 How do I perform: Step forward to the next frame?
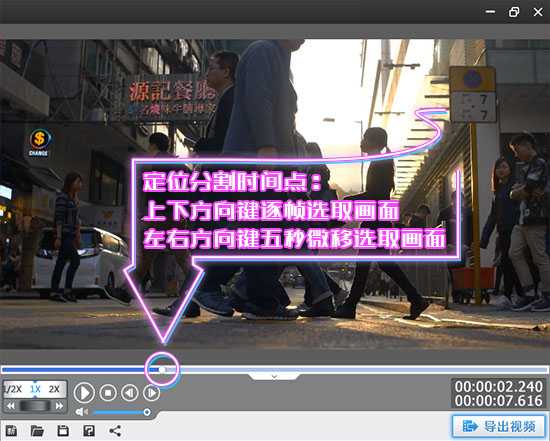pos(152,393)
